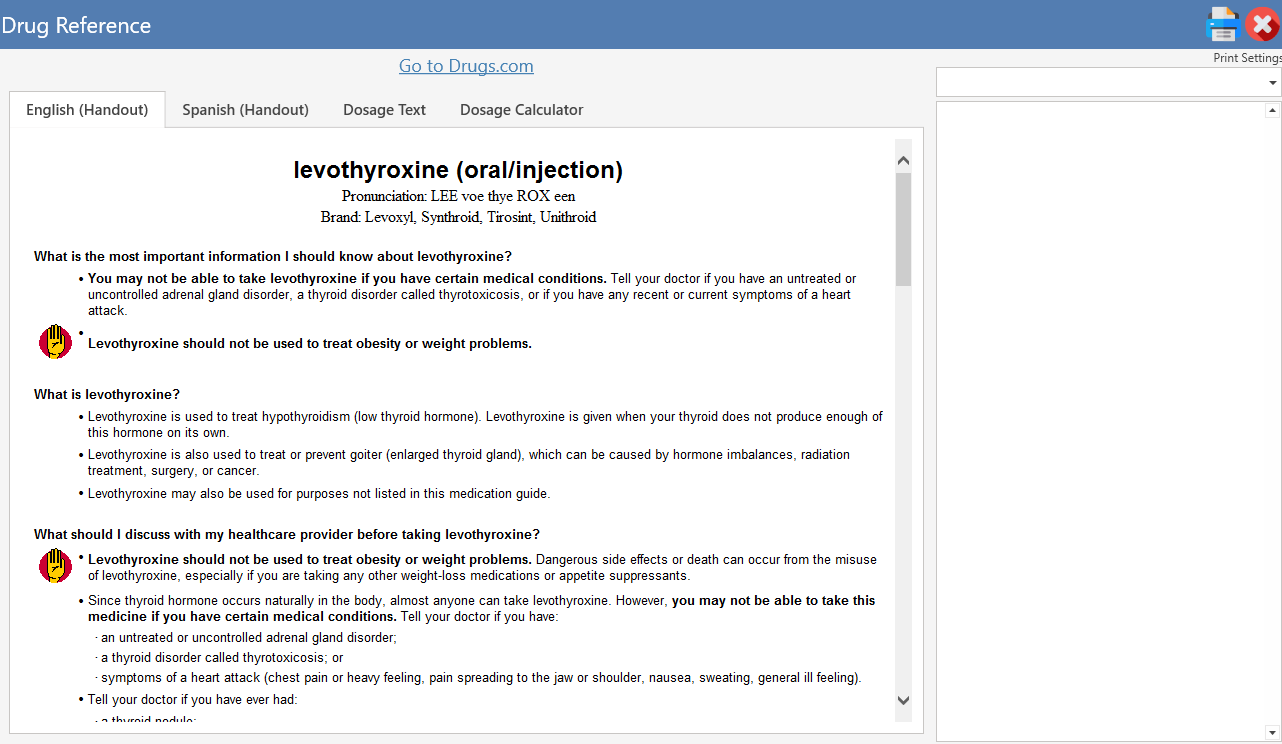1282x744 pixels.
Task: Click the handout scrollbar up arrow
Action: pos(903,160)
